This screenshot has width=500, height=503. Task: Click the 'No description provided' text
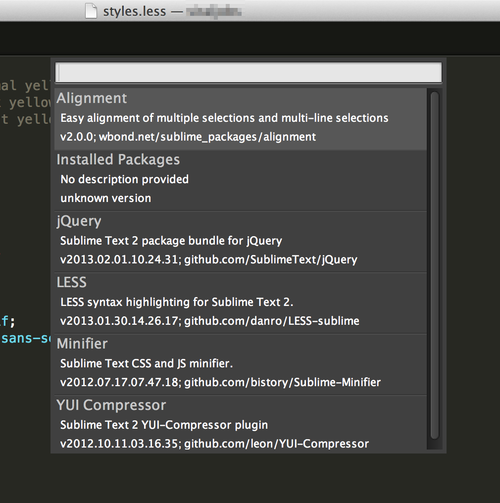[x=124, y=179]
